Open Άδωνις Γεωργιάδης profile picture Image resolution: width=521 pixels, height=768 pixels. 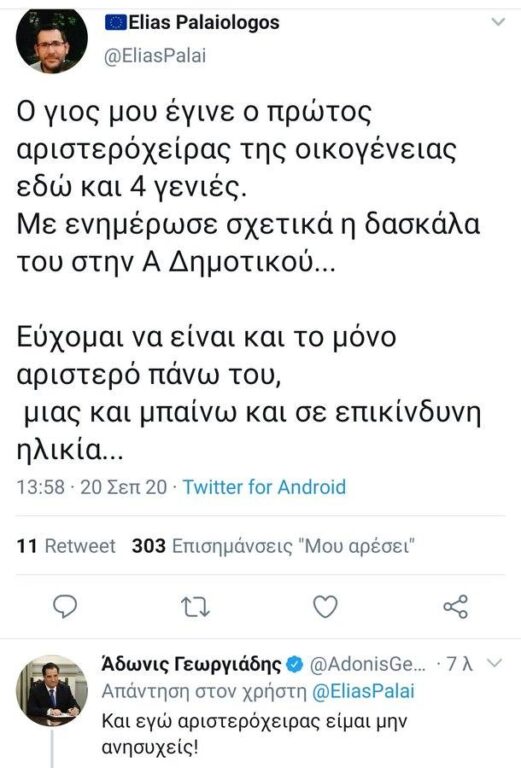tap(52, 691)
